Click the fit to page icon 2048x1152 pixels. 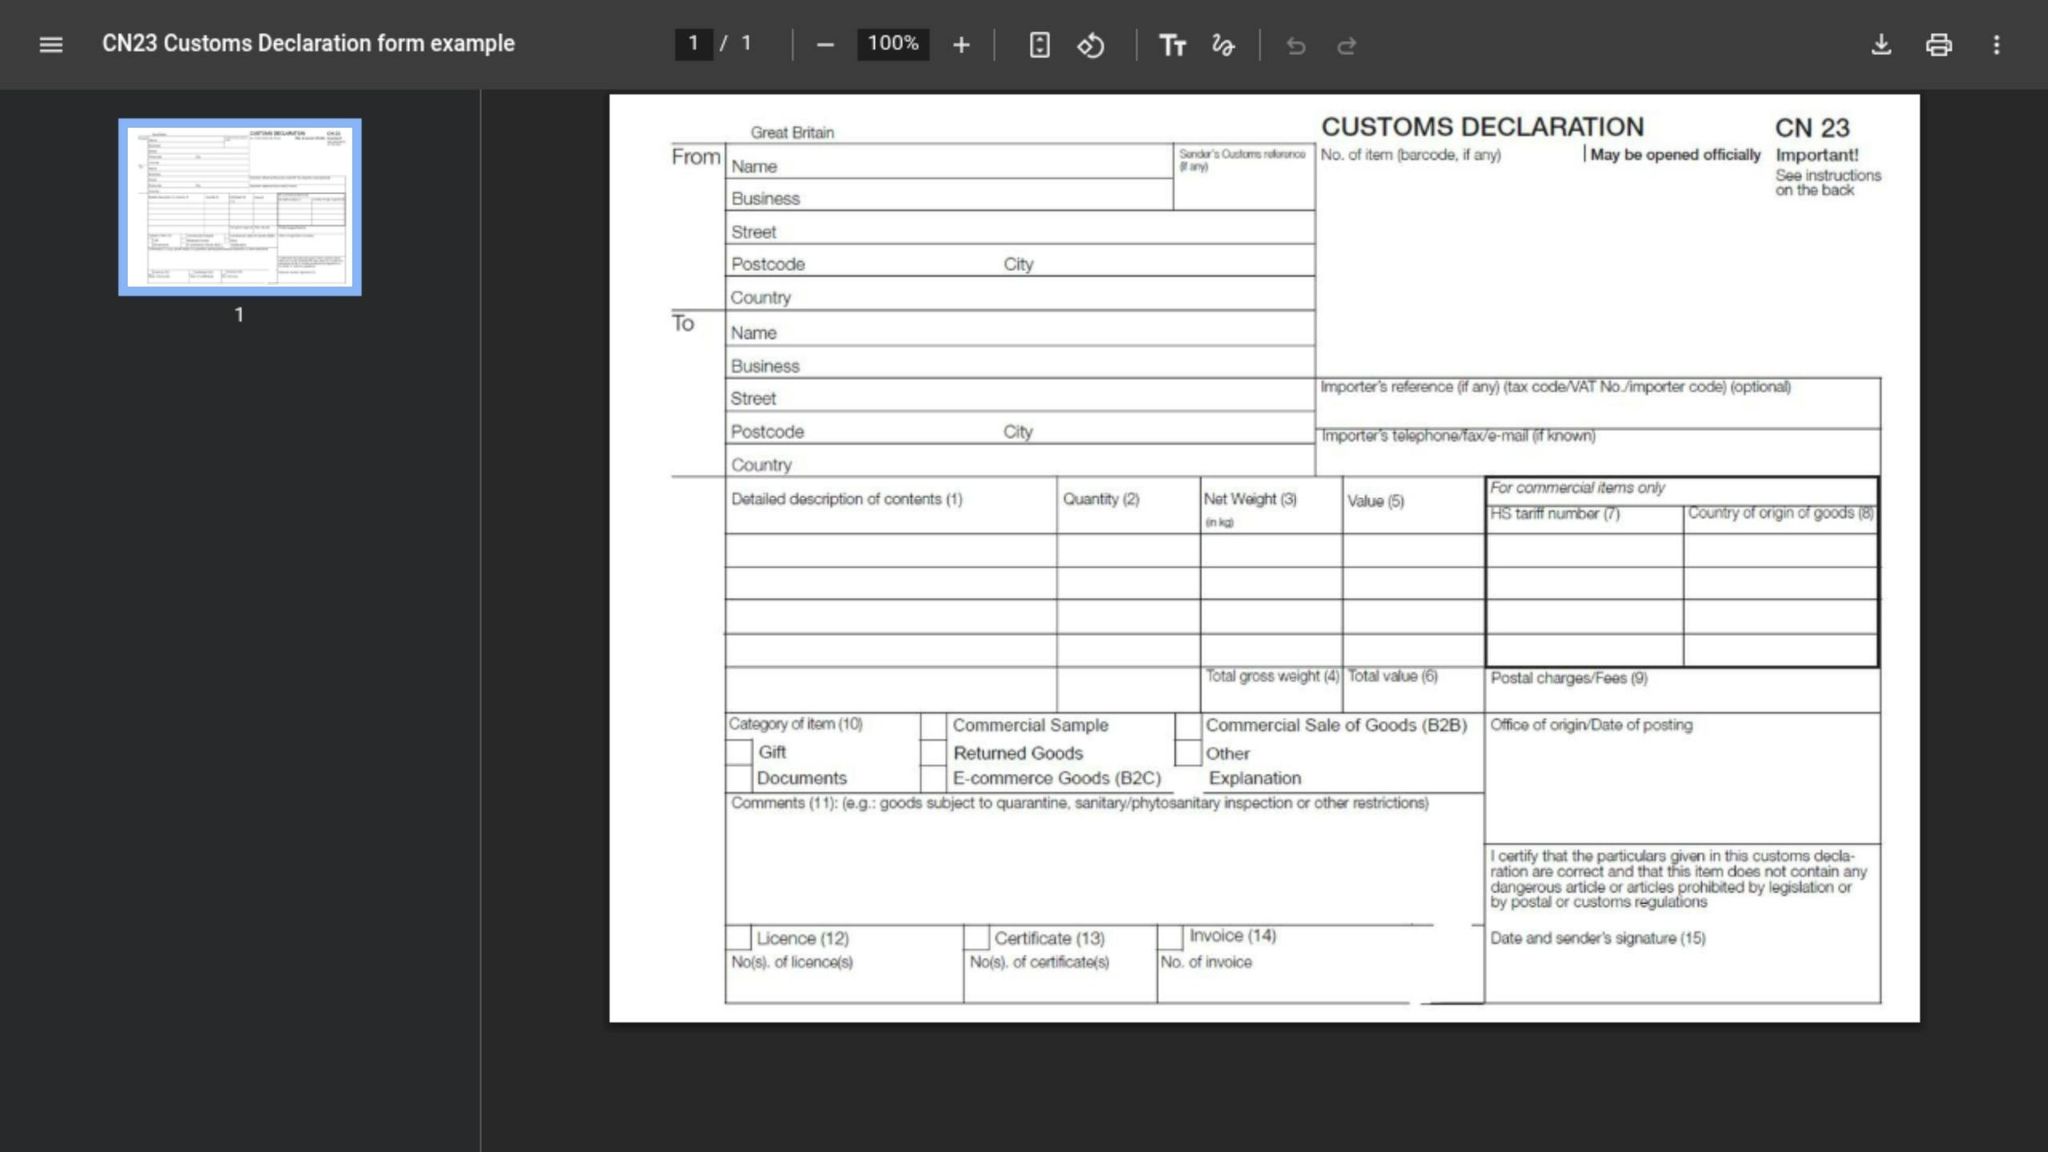point(1040,45)
